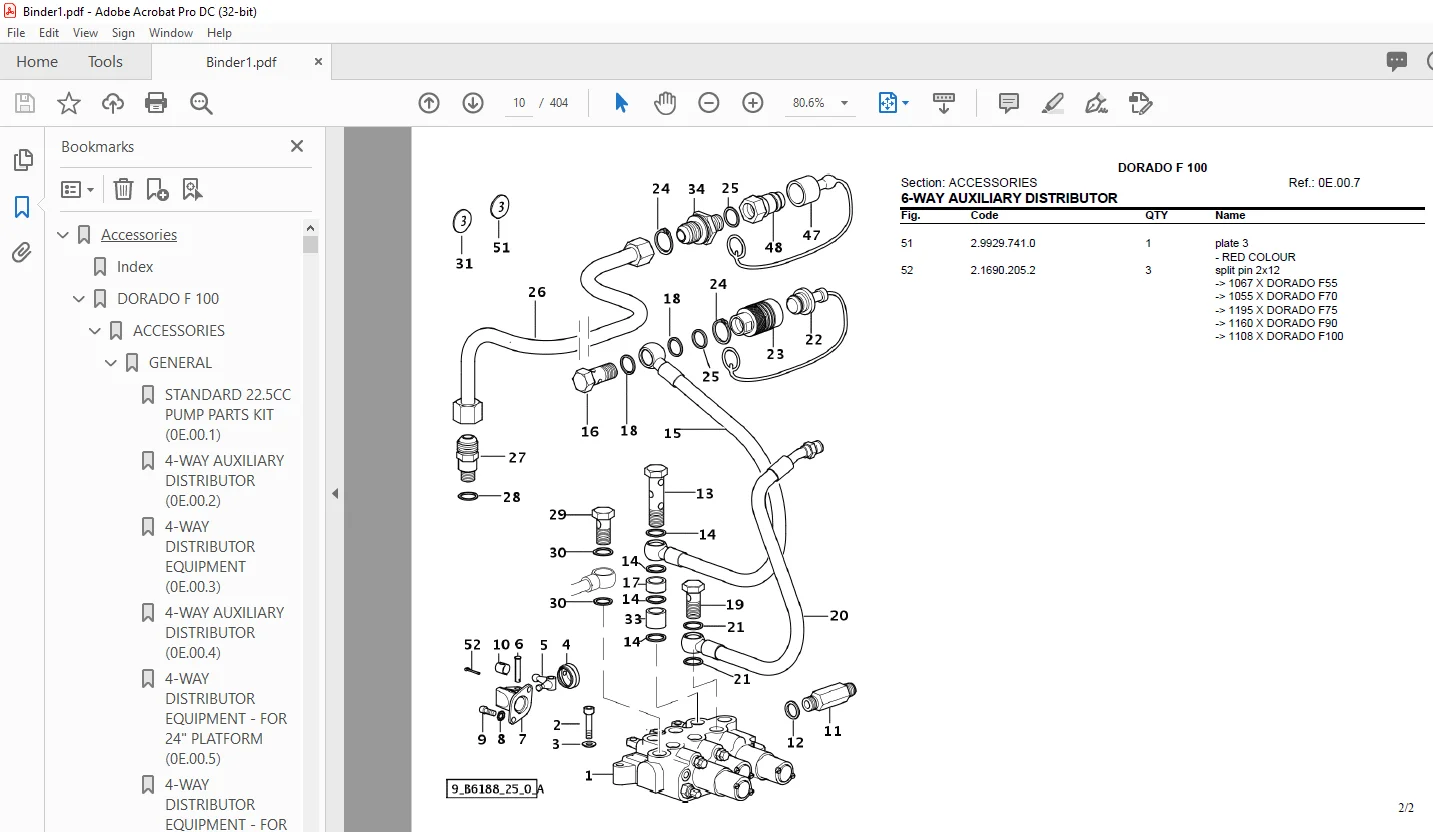Click the Ref.: 0E.00.7 text
Viewport: 1433px width, 832px height.
click(x=1324, y=183)
